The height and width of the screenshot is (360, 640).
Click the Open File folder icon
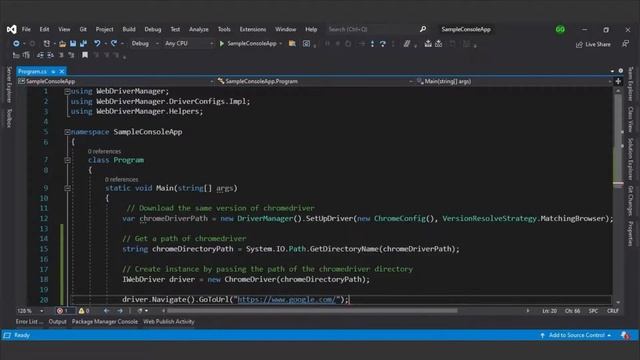pos(62,43)
